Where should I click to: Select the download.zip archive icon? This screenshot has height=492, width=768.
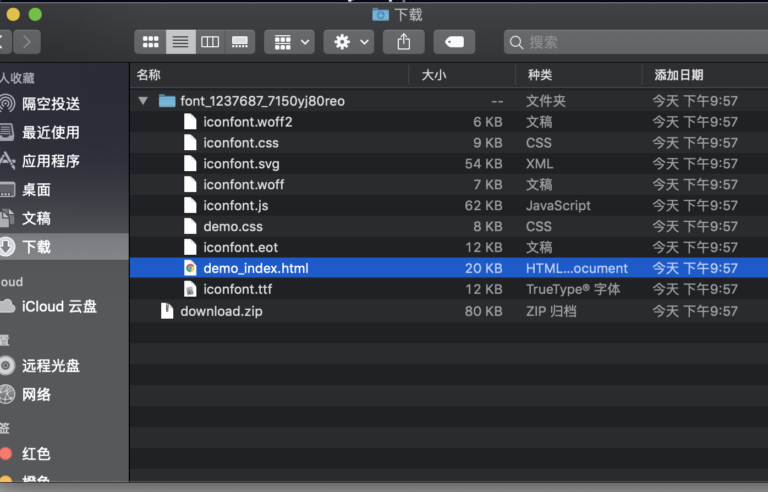(167, 311)
